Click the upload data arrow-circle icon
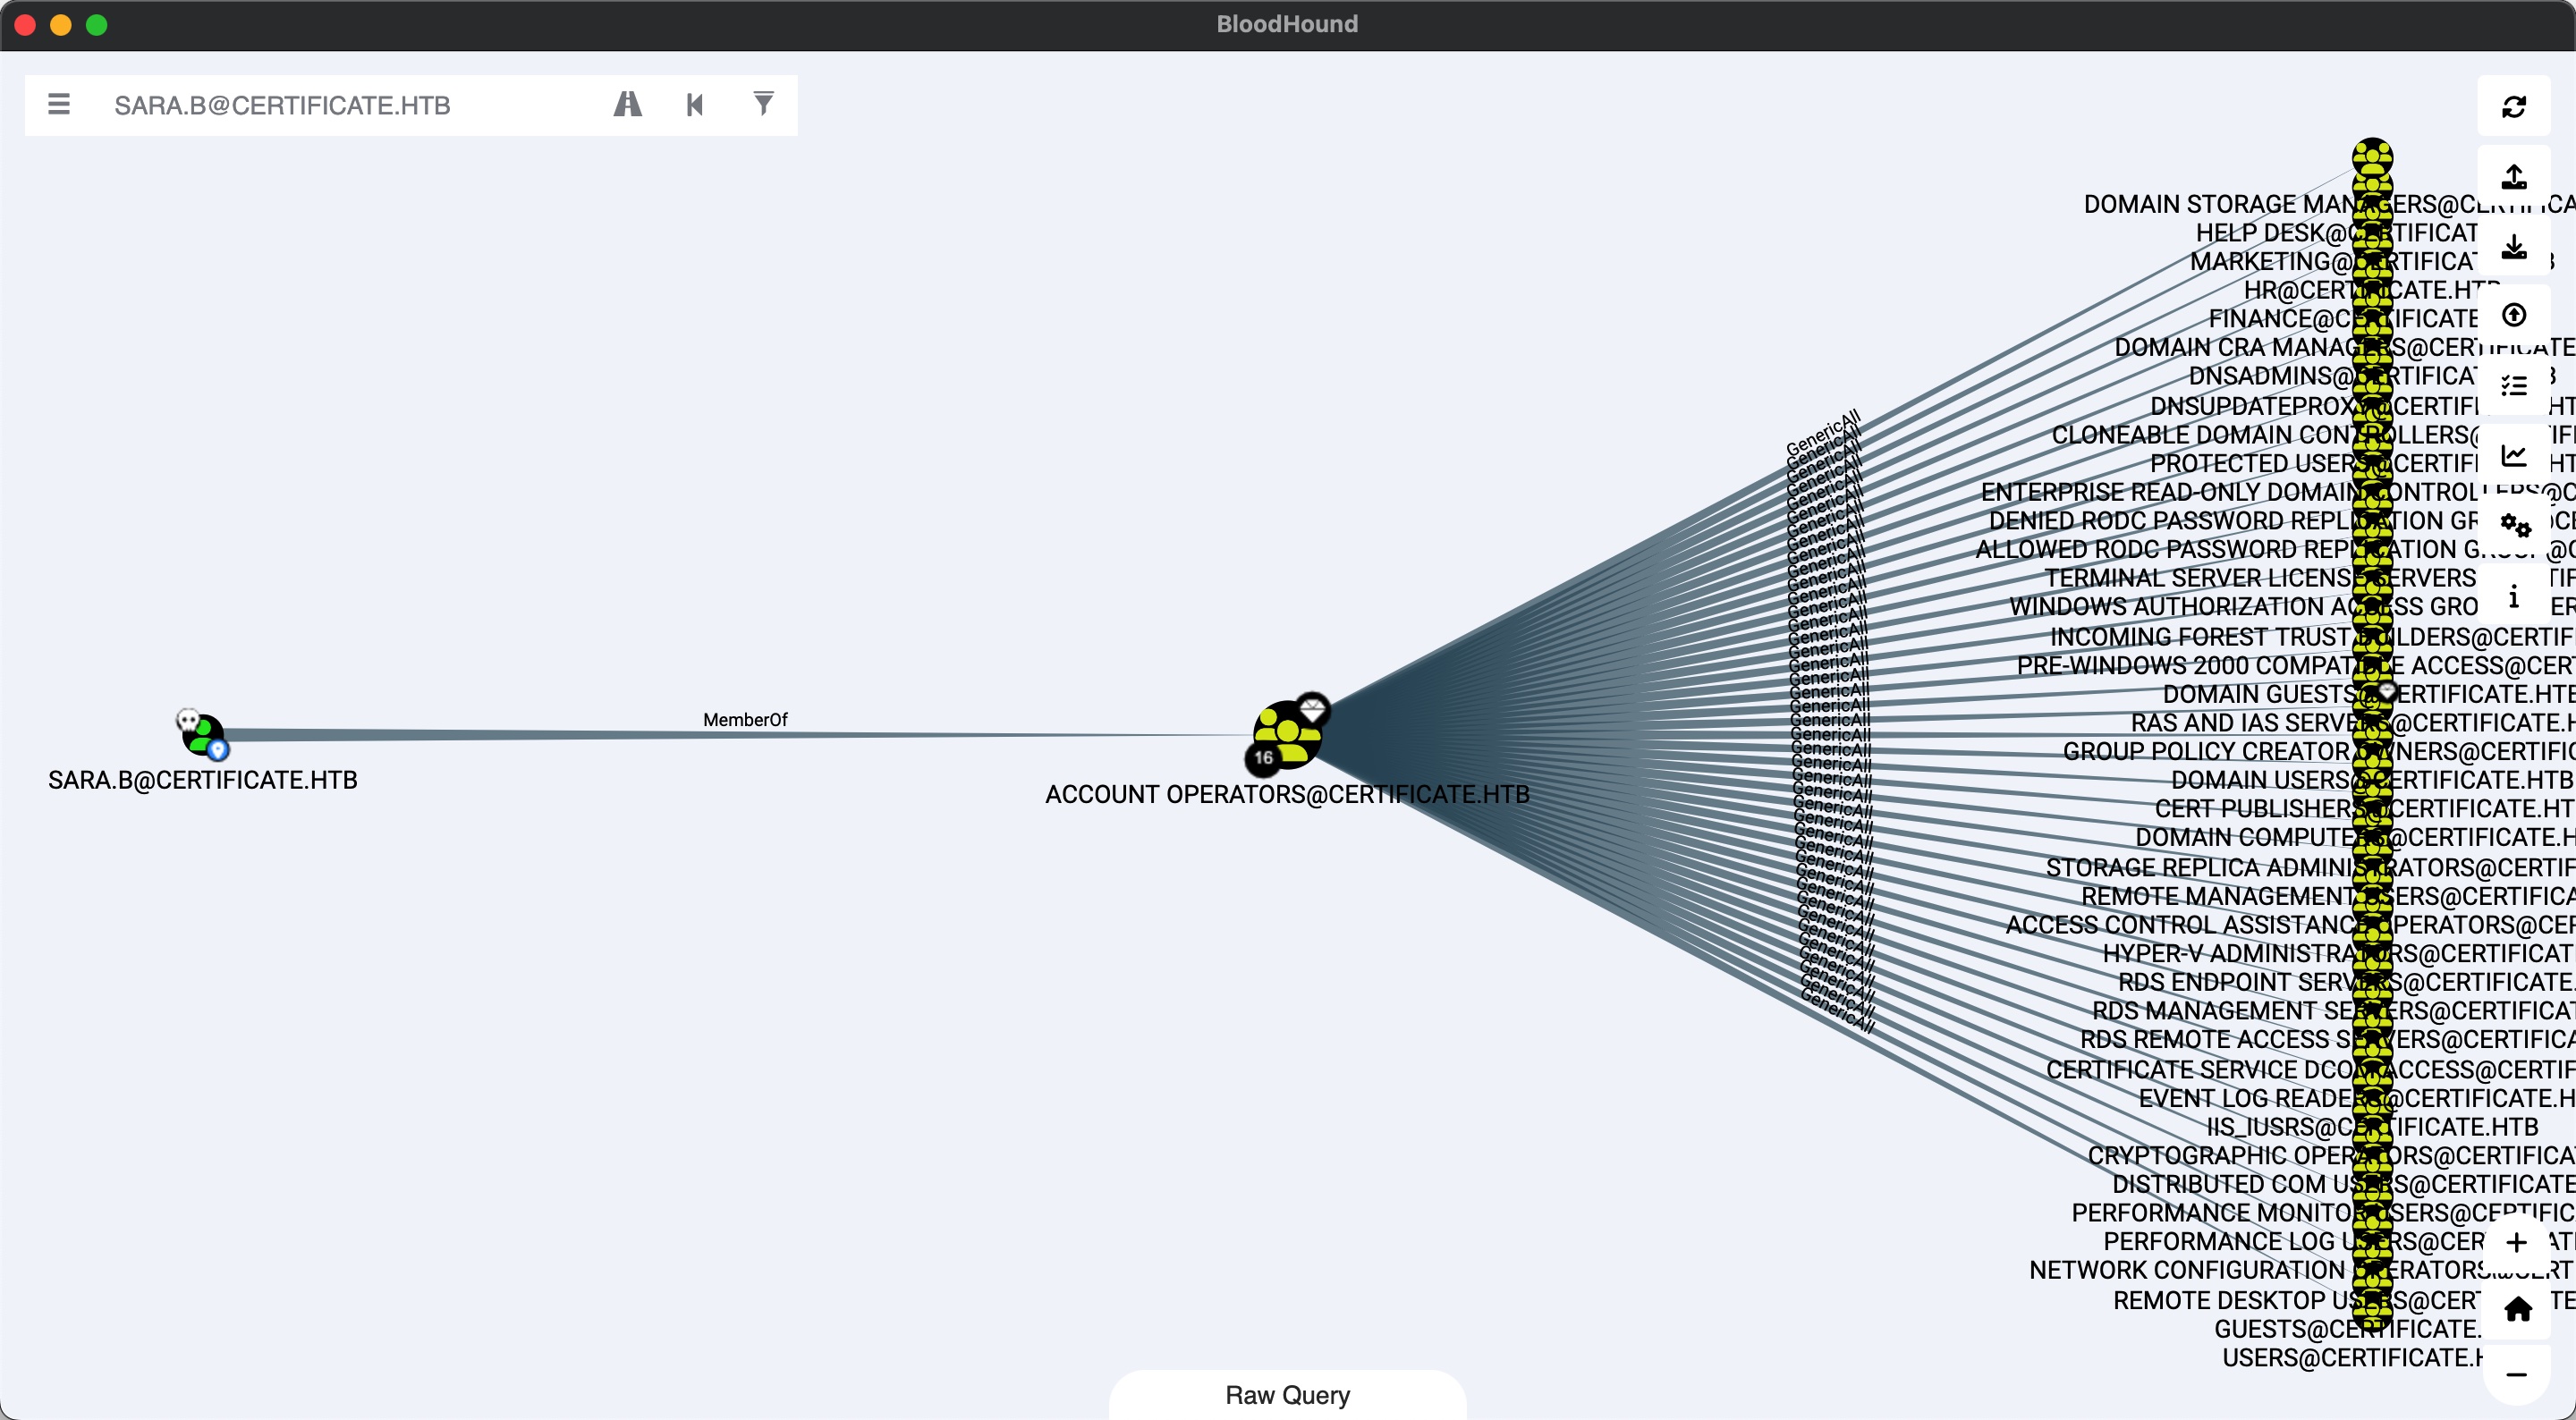The height and width of the screenshot is (1420, 2576). point(2514,316)
